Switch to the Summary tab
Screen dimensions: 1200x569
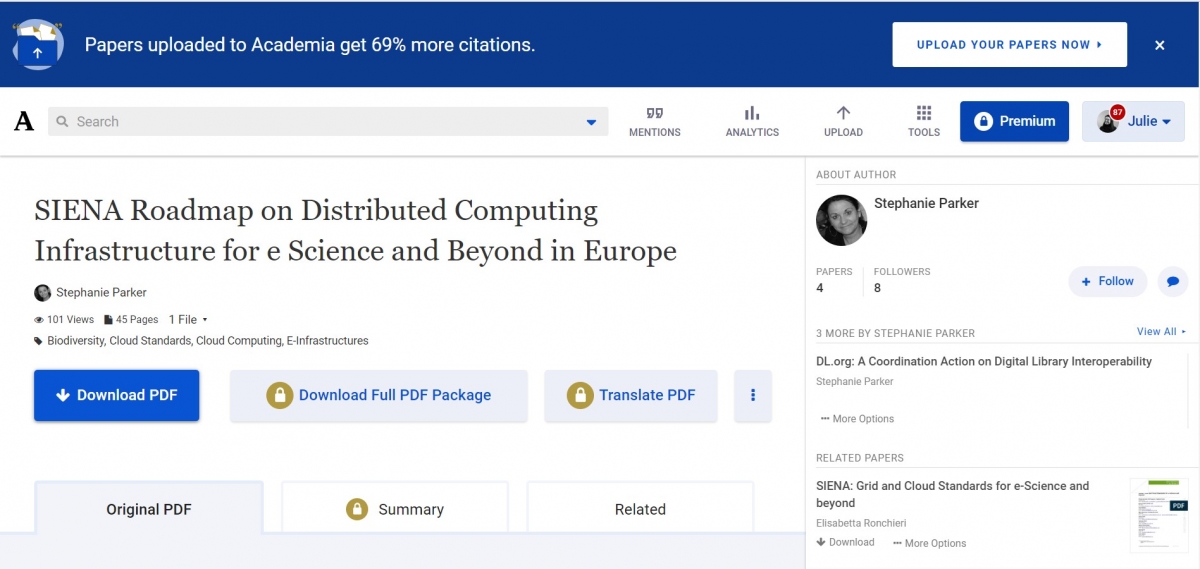pyautogui.click(x=395, y=509)
